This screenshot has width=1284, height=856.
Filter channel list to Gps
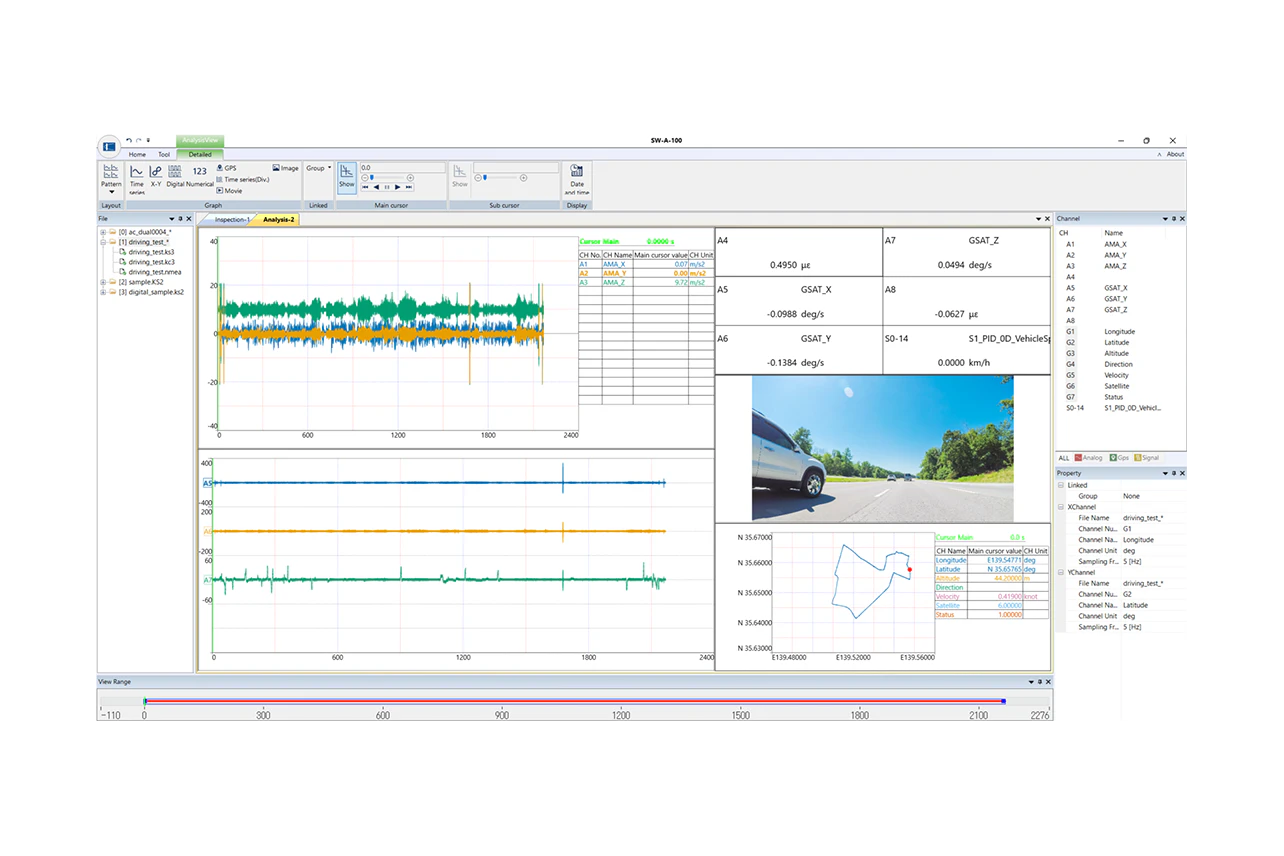pyautogui.click(x=1118, y=458)
